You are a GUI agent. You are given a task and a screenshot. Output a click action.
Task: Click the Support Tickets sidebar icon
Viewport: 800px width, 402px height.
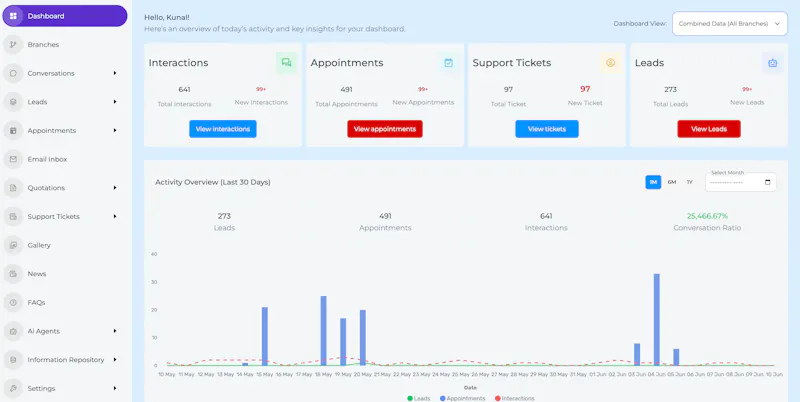coord(13,216)
